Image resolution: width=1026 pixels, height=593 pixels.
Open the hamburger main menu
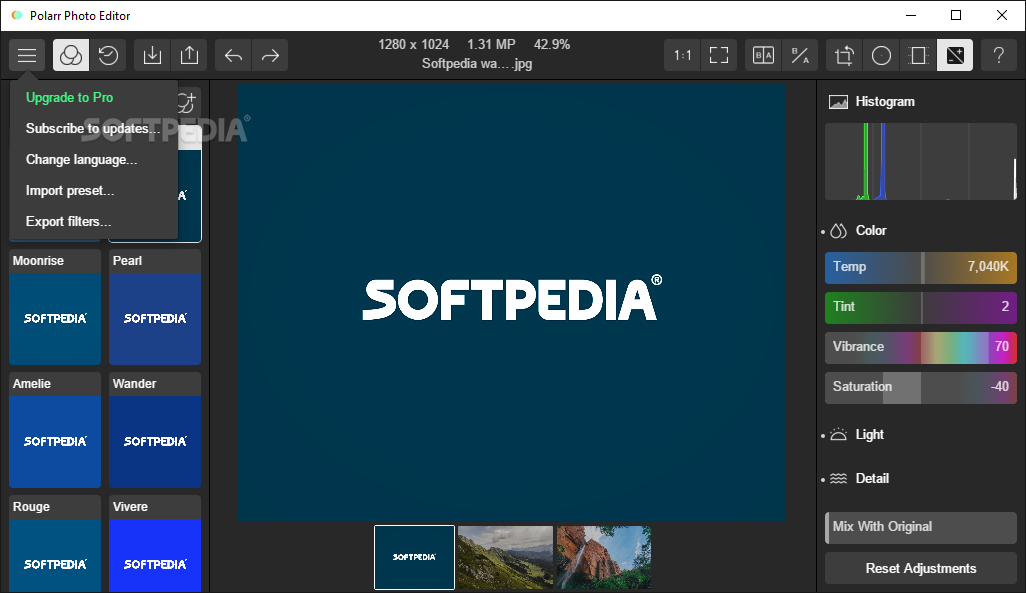pos(27,55)
